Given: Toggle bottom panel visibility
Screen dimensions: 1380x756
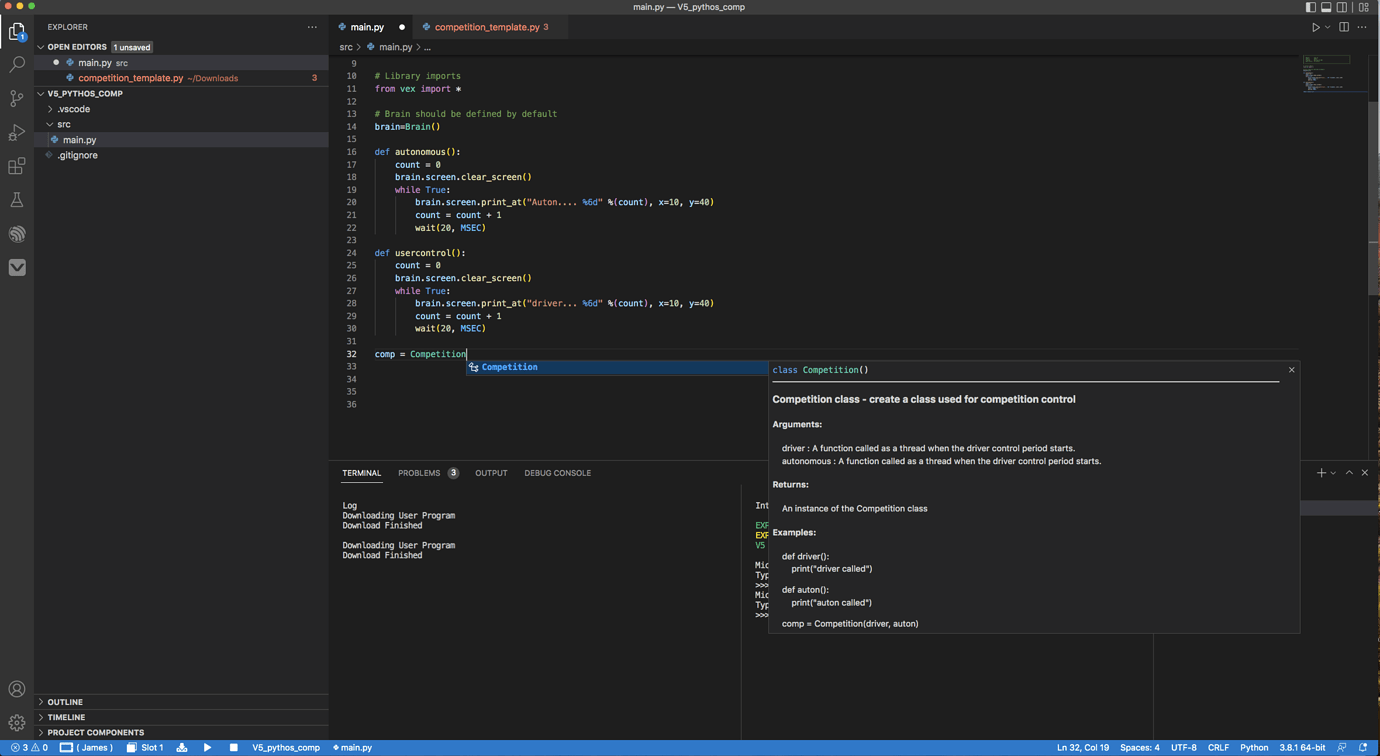Looking at the screenshot, I should tap(1327, 7).
